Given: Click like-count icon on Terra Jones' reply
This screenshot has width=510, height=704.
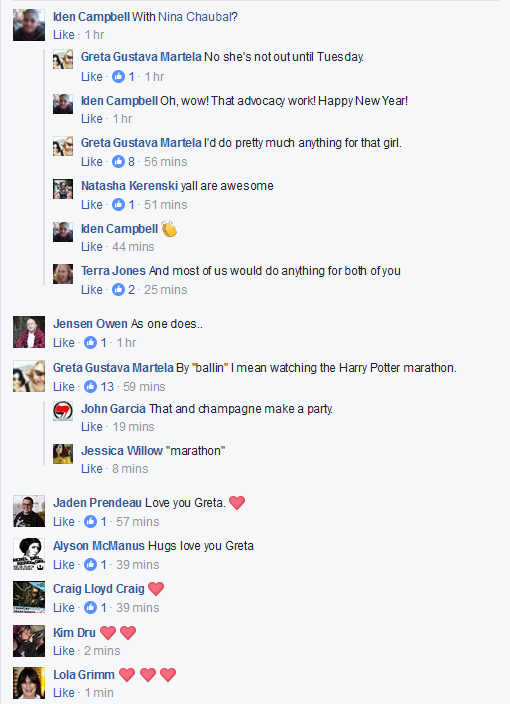Looking at the screenshot, I should [118, 290].
